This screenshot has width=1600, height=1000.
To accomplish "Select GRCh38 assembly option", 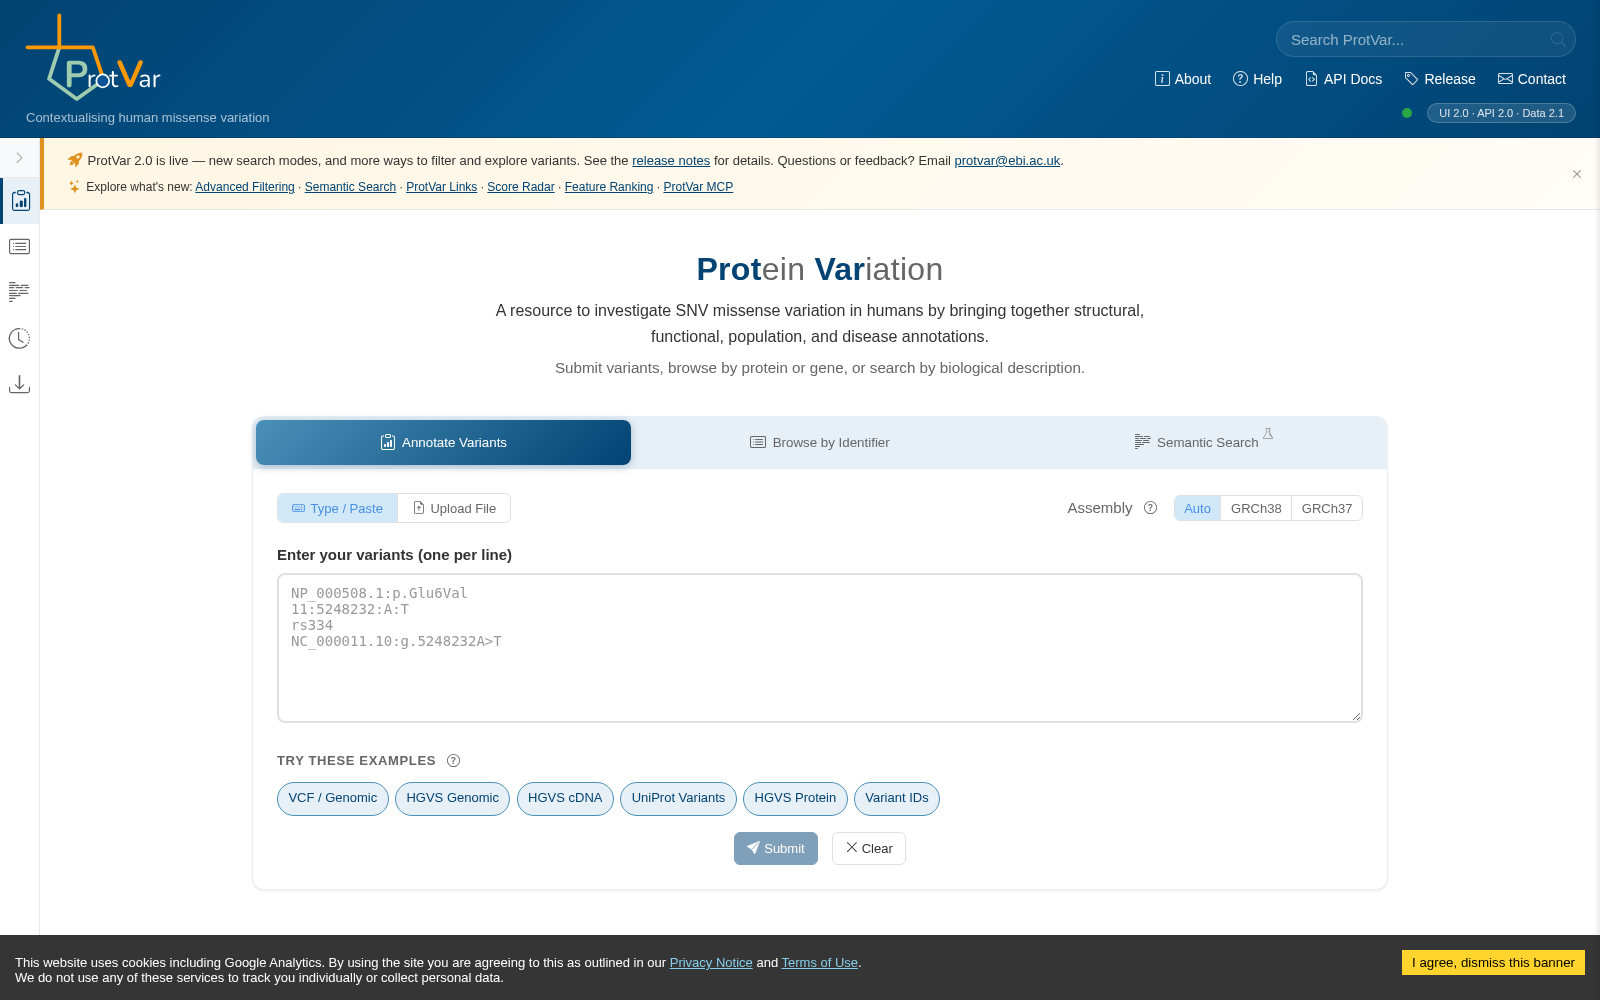I will [1256, 508].
